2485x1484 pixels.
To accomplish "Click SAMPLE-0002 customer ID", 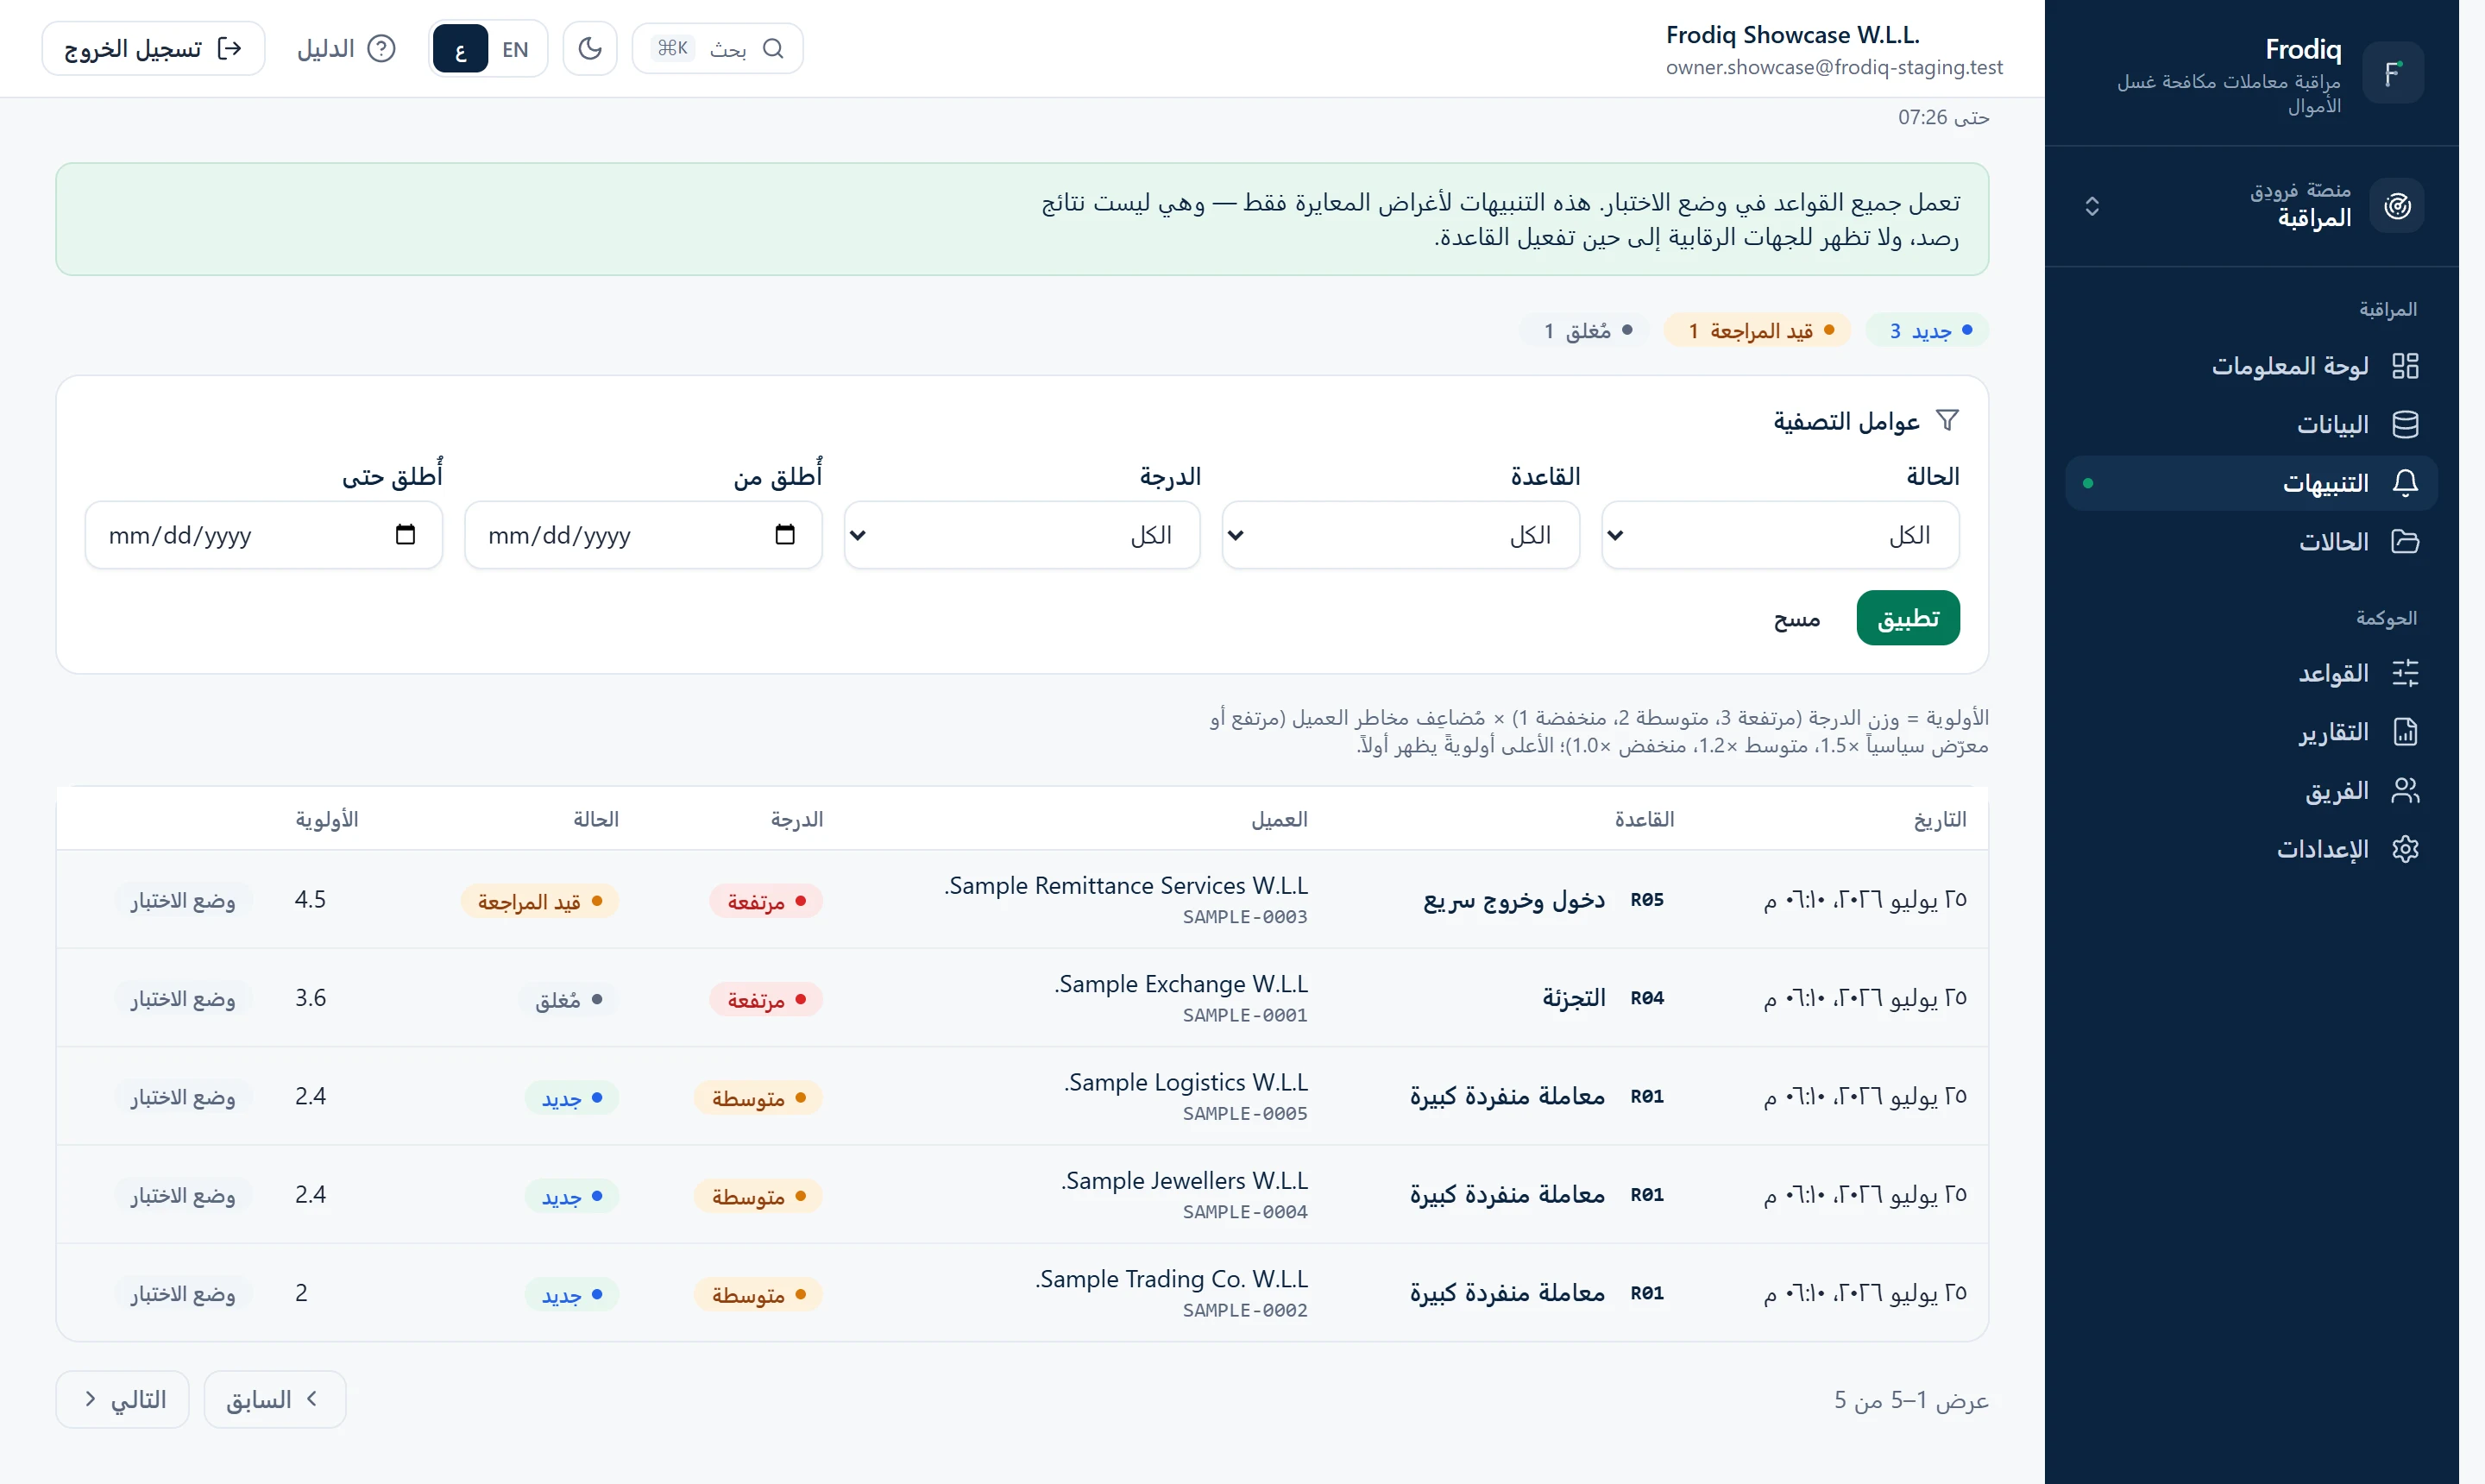I will point(1245,1311).
